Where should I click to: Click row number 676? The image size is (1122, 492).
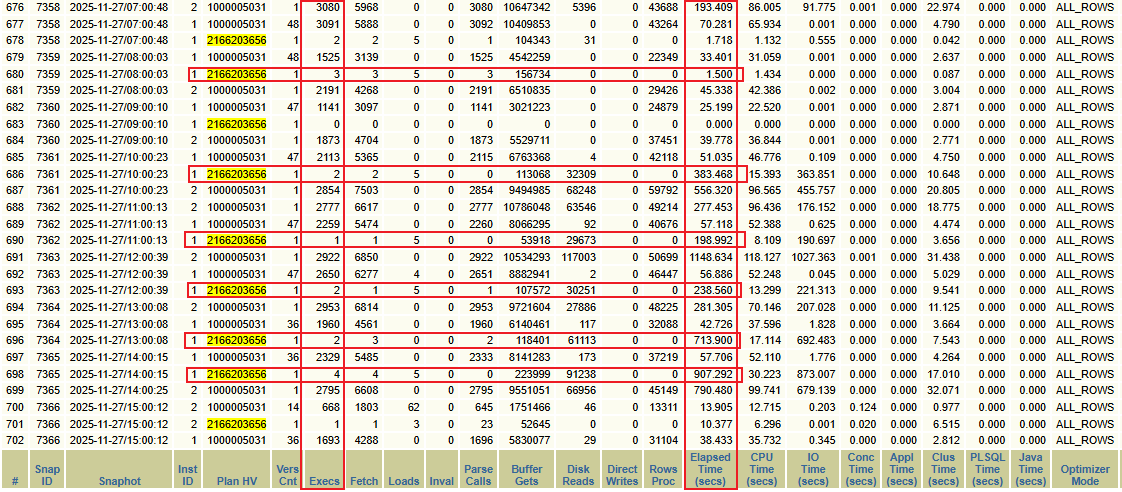click(14, 6)
